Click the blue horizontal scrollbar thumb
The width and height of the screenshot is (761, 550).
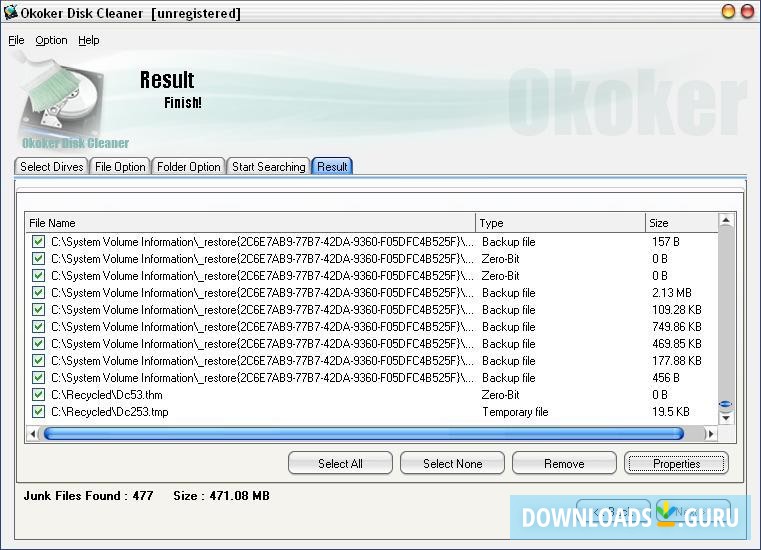point(364,433)
